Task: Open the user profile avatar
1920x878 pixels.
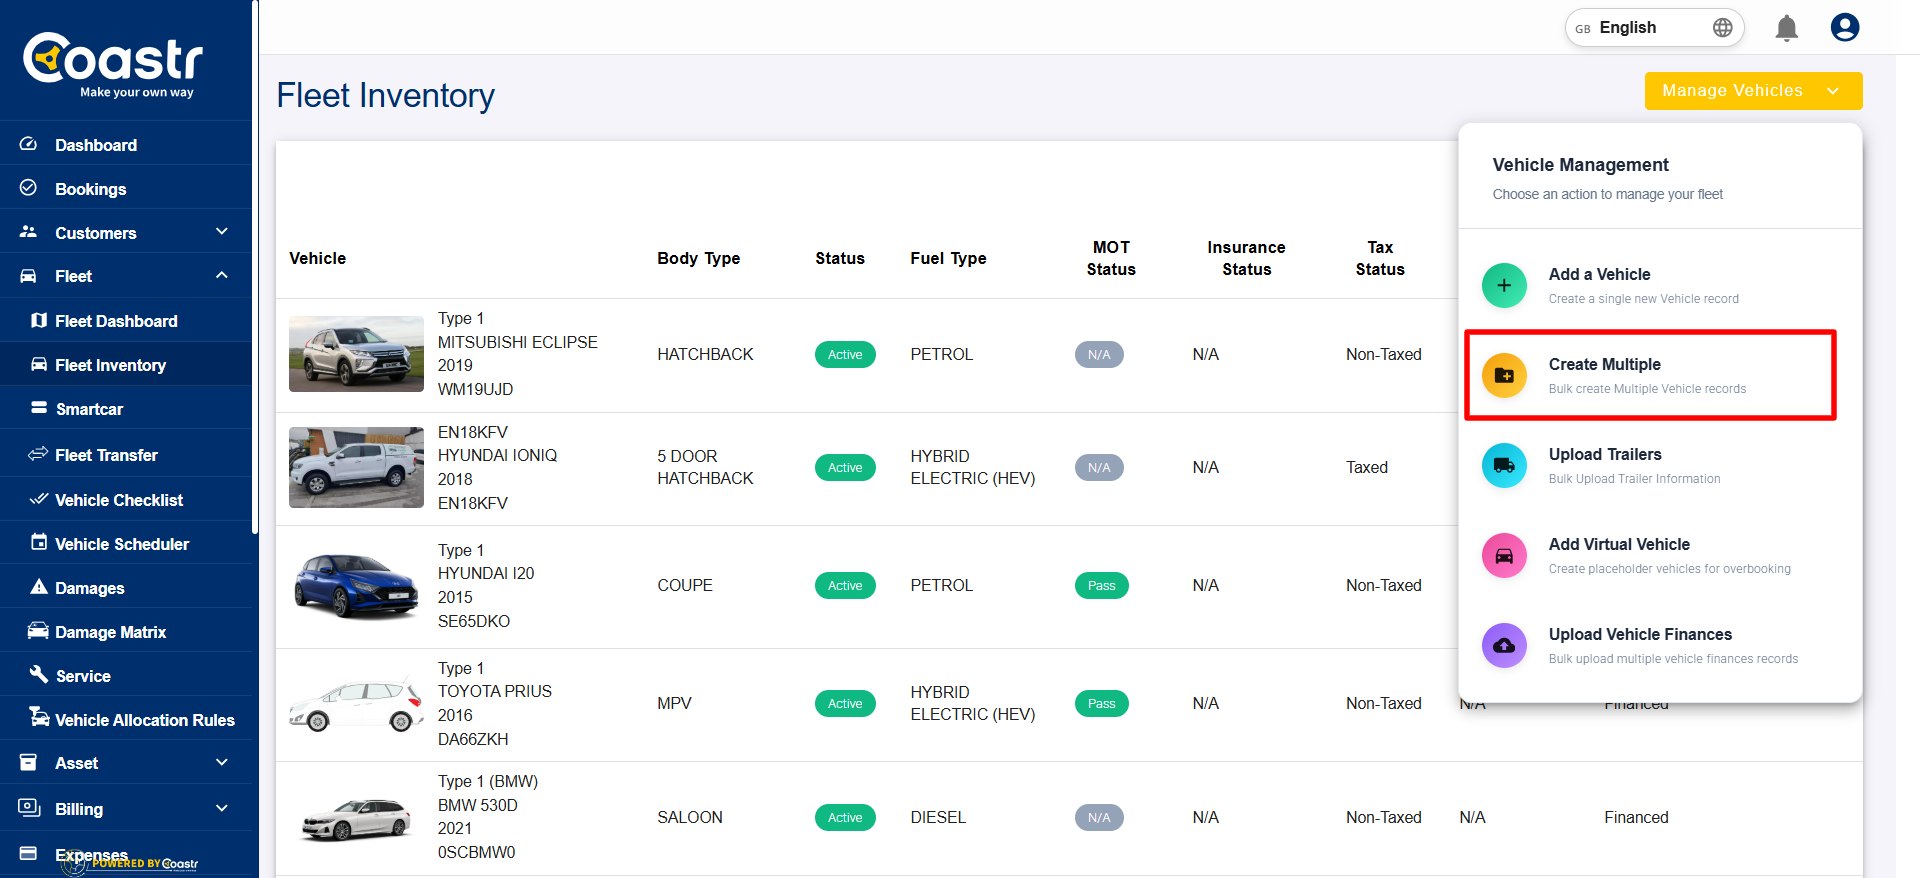Action: [x=1845, y=27]
